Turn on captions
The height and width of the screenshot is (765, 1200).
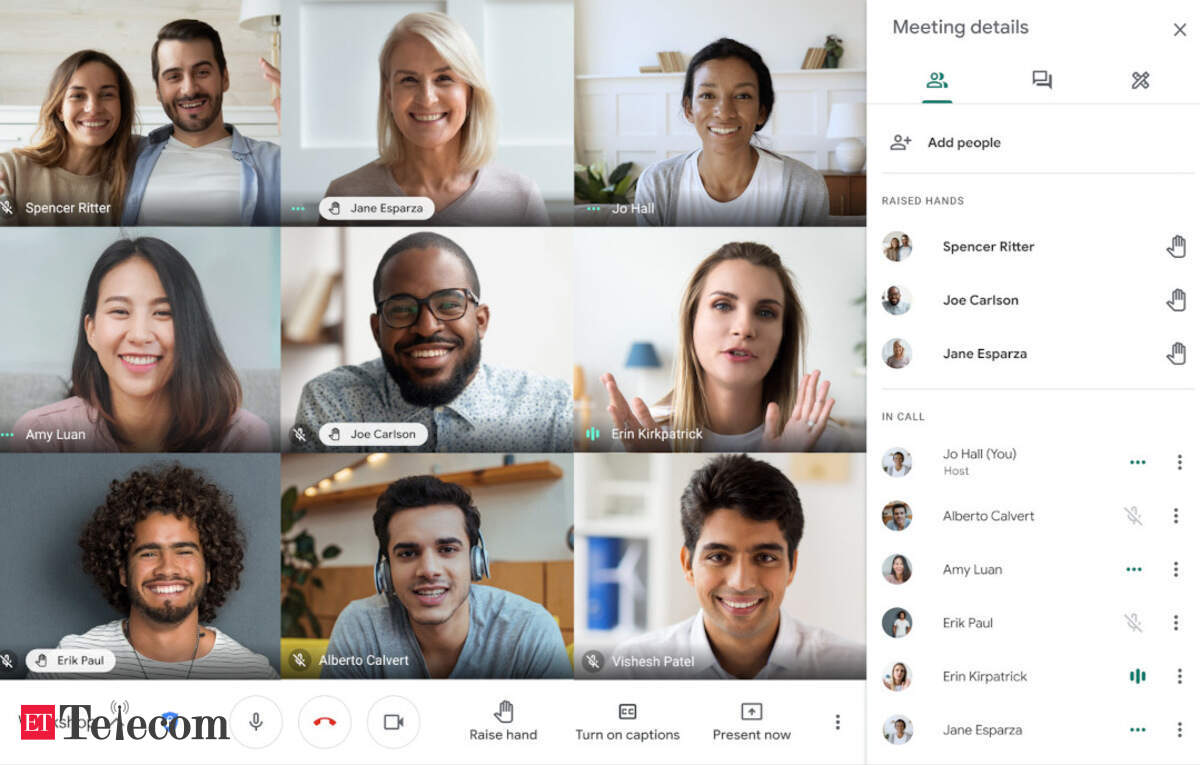tap(627, 721)
